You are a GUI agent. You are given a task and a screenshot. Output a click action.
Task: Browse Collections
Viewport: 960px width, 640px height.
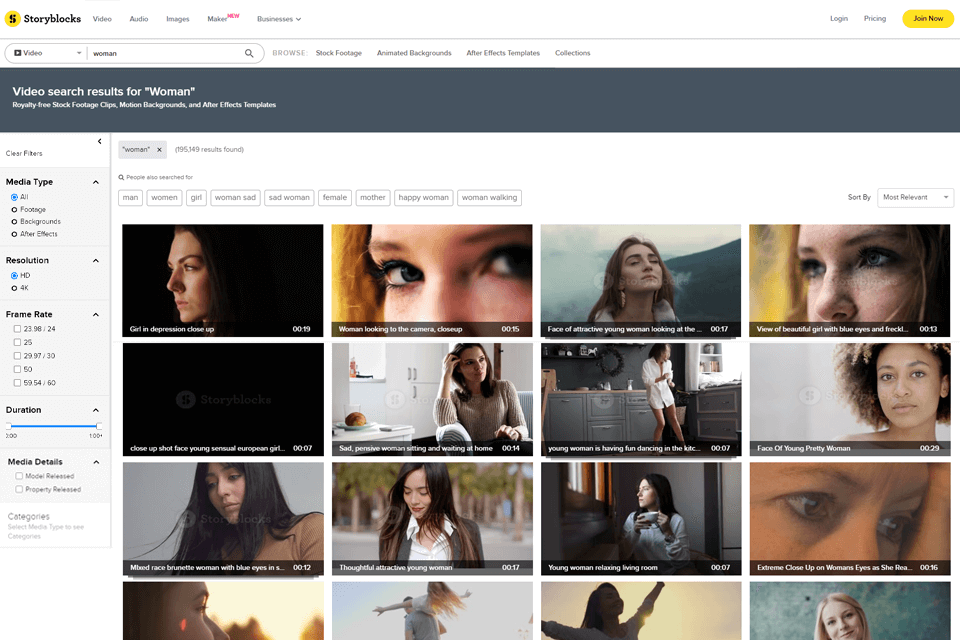coord(572,53)
